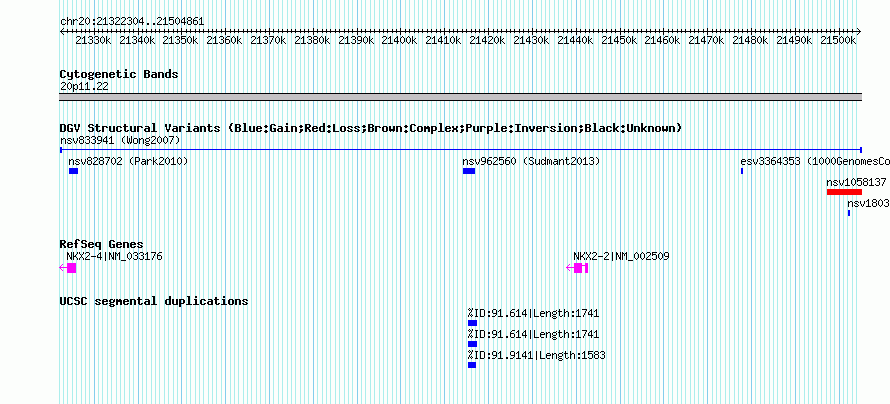The width and height of the screenshot is (890, 404).
Task: Pick the 21380k ruler position
Action: (312, 40)
